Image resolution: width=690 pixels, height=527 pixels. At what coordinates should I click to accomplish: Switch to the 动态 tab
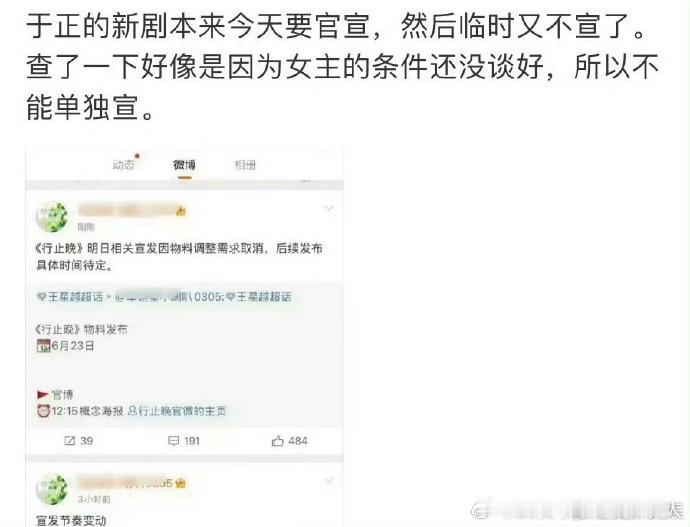pos(123,165)
